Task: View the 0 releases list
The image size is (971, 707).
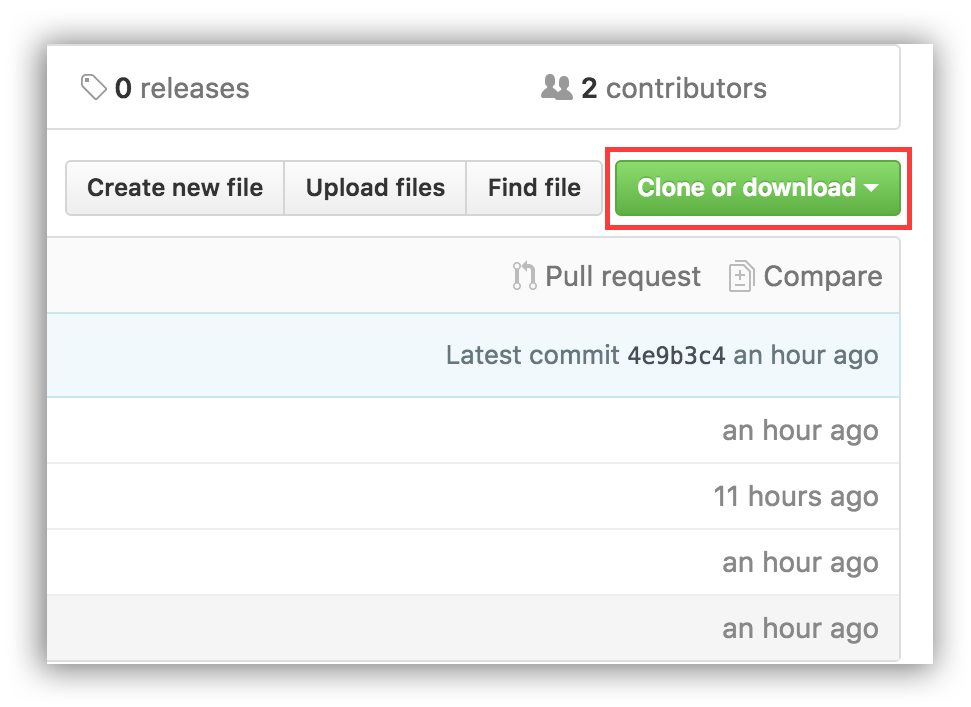Action: click(163, 88)
